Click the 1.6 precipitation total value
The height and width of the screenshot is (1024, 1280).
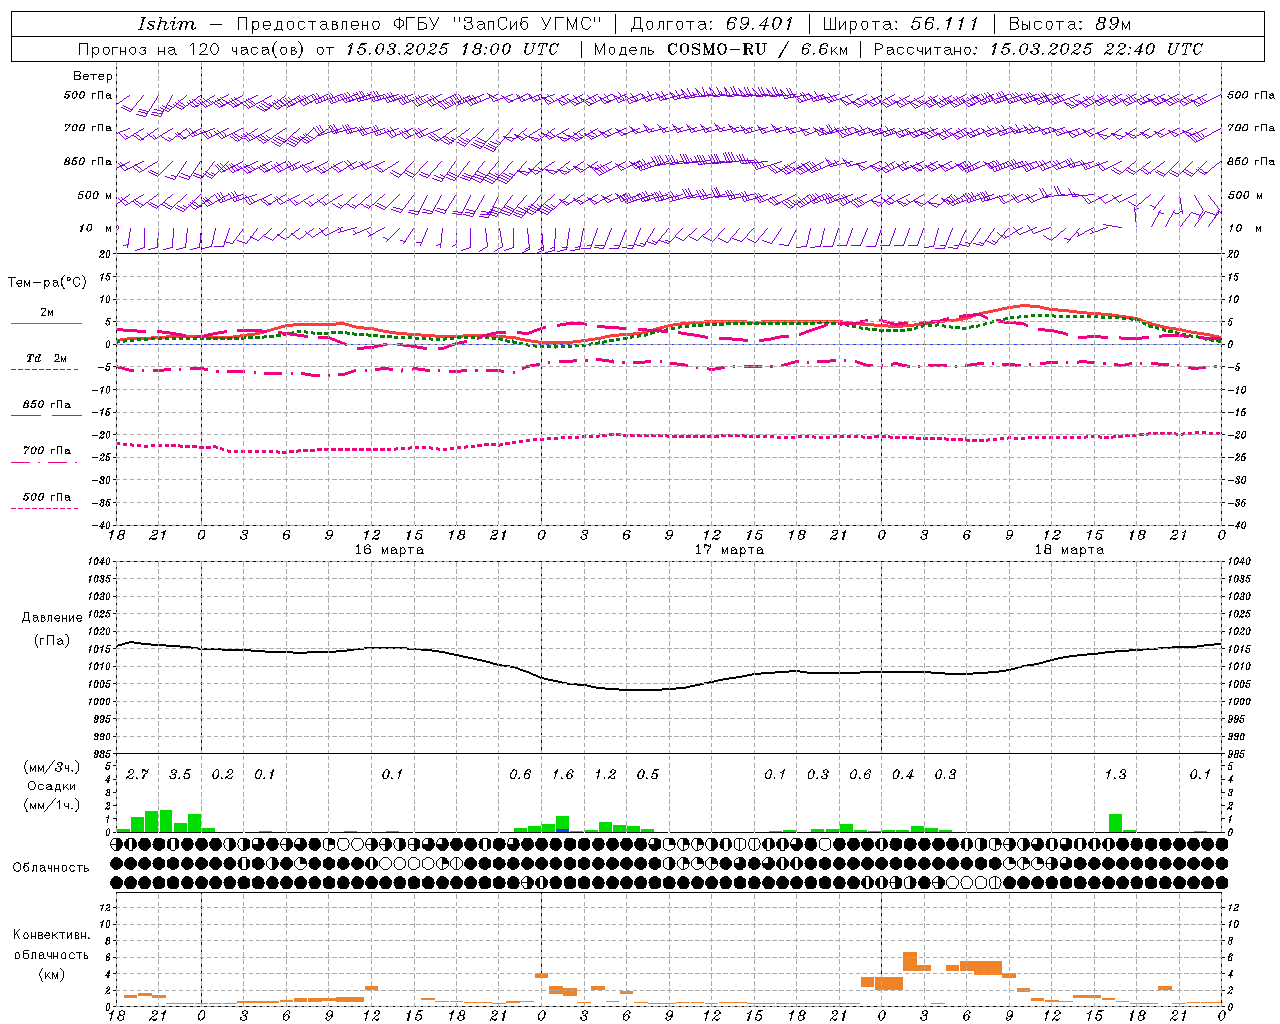point(562,775)
